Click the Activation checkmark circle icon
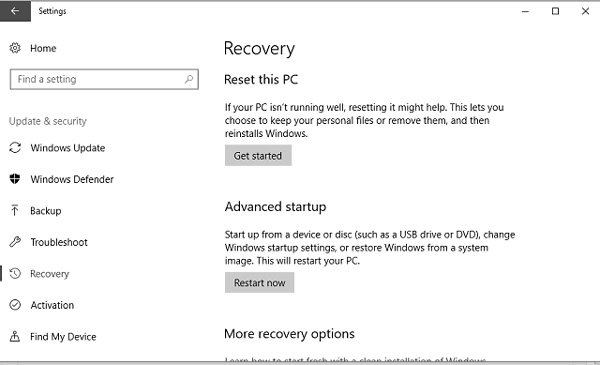600x365 pixels. [x=15, y=305]
